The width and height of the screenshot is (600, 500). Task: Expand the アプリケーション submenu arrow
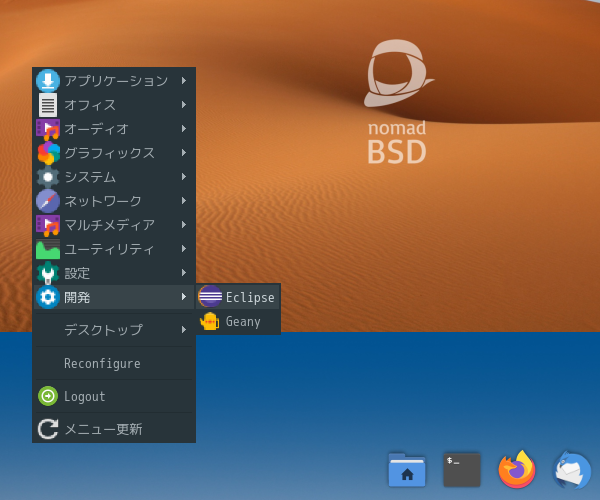coord(184,81)
